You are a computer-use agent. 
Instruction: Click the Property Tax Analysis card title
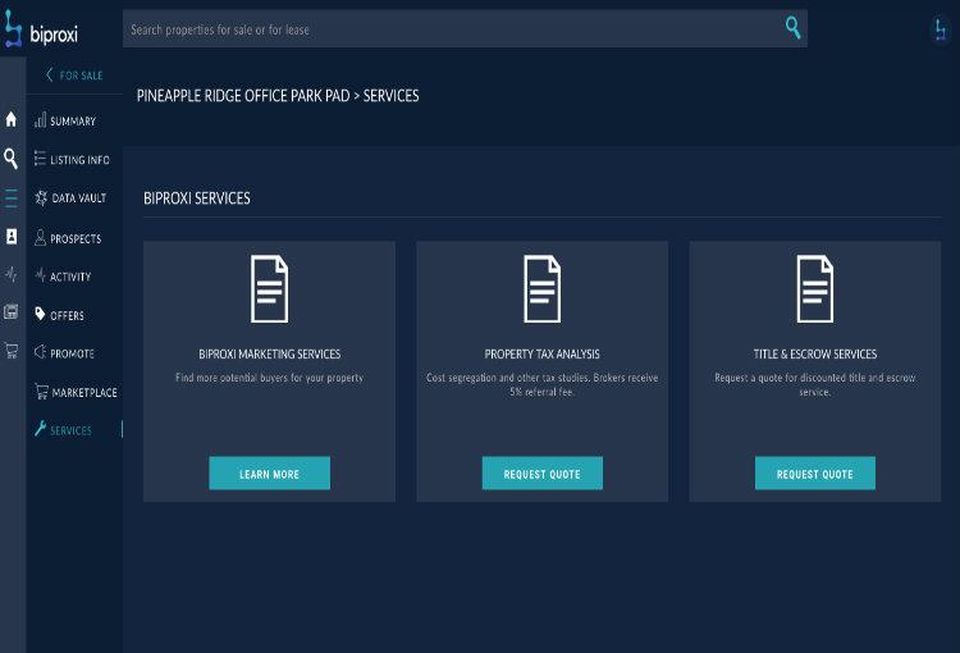[x=542, y=354]
